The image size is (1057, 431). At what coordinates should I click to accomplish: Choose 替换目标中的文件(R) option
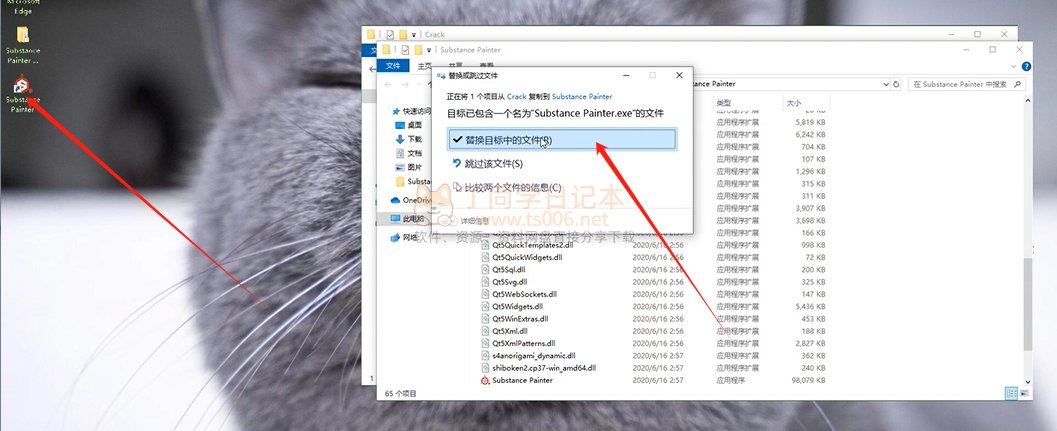tap(562, 140)
